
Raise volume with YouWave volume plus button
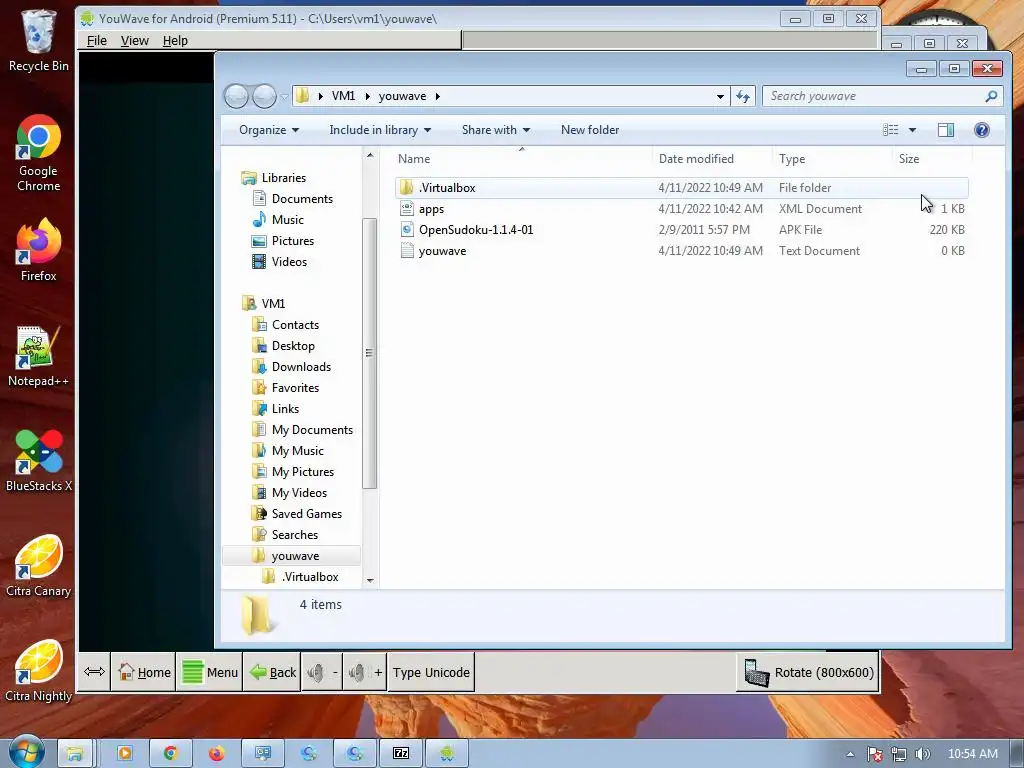364,672
